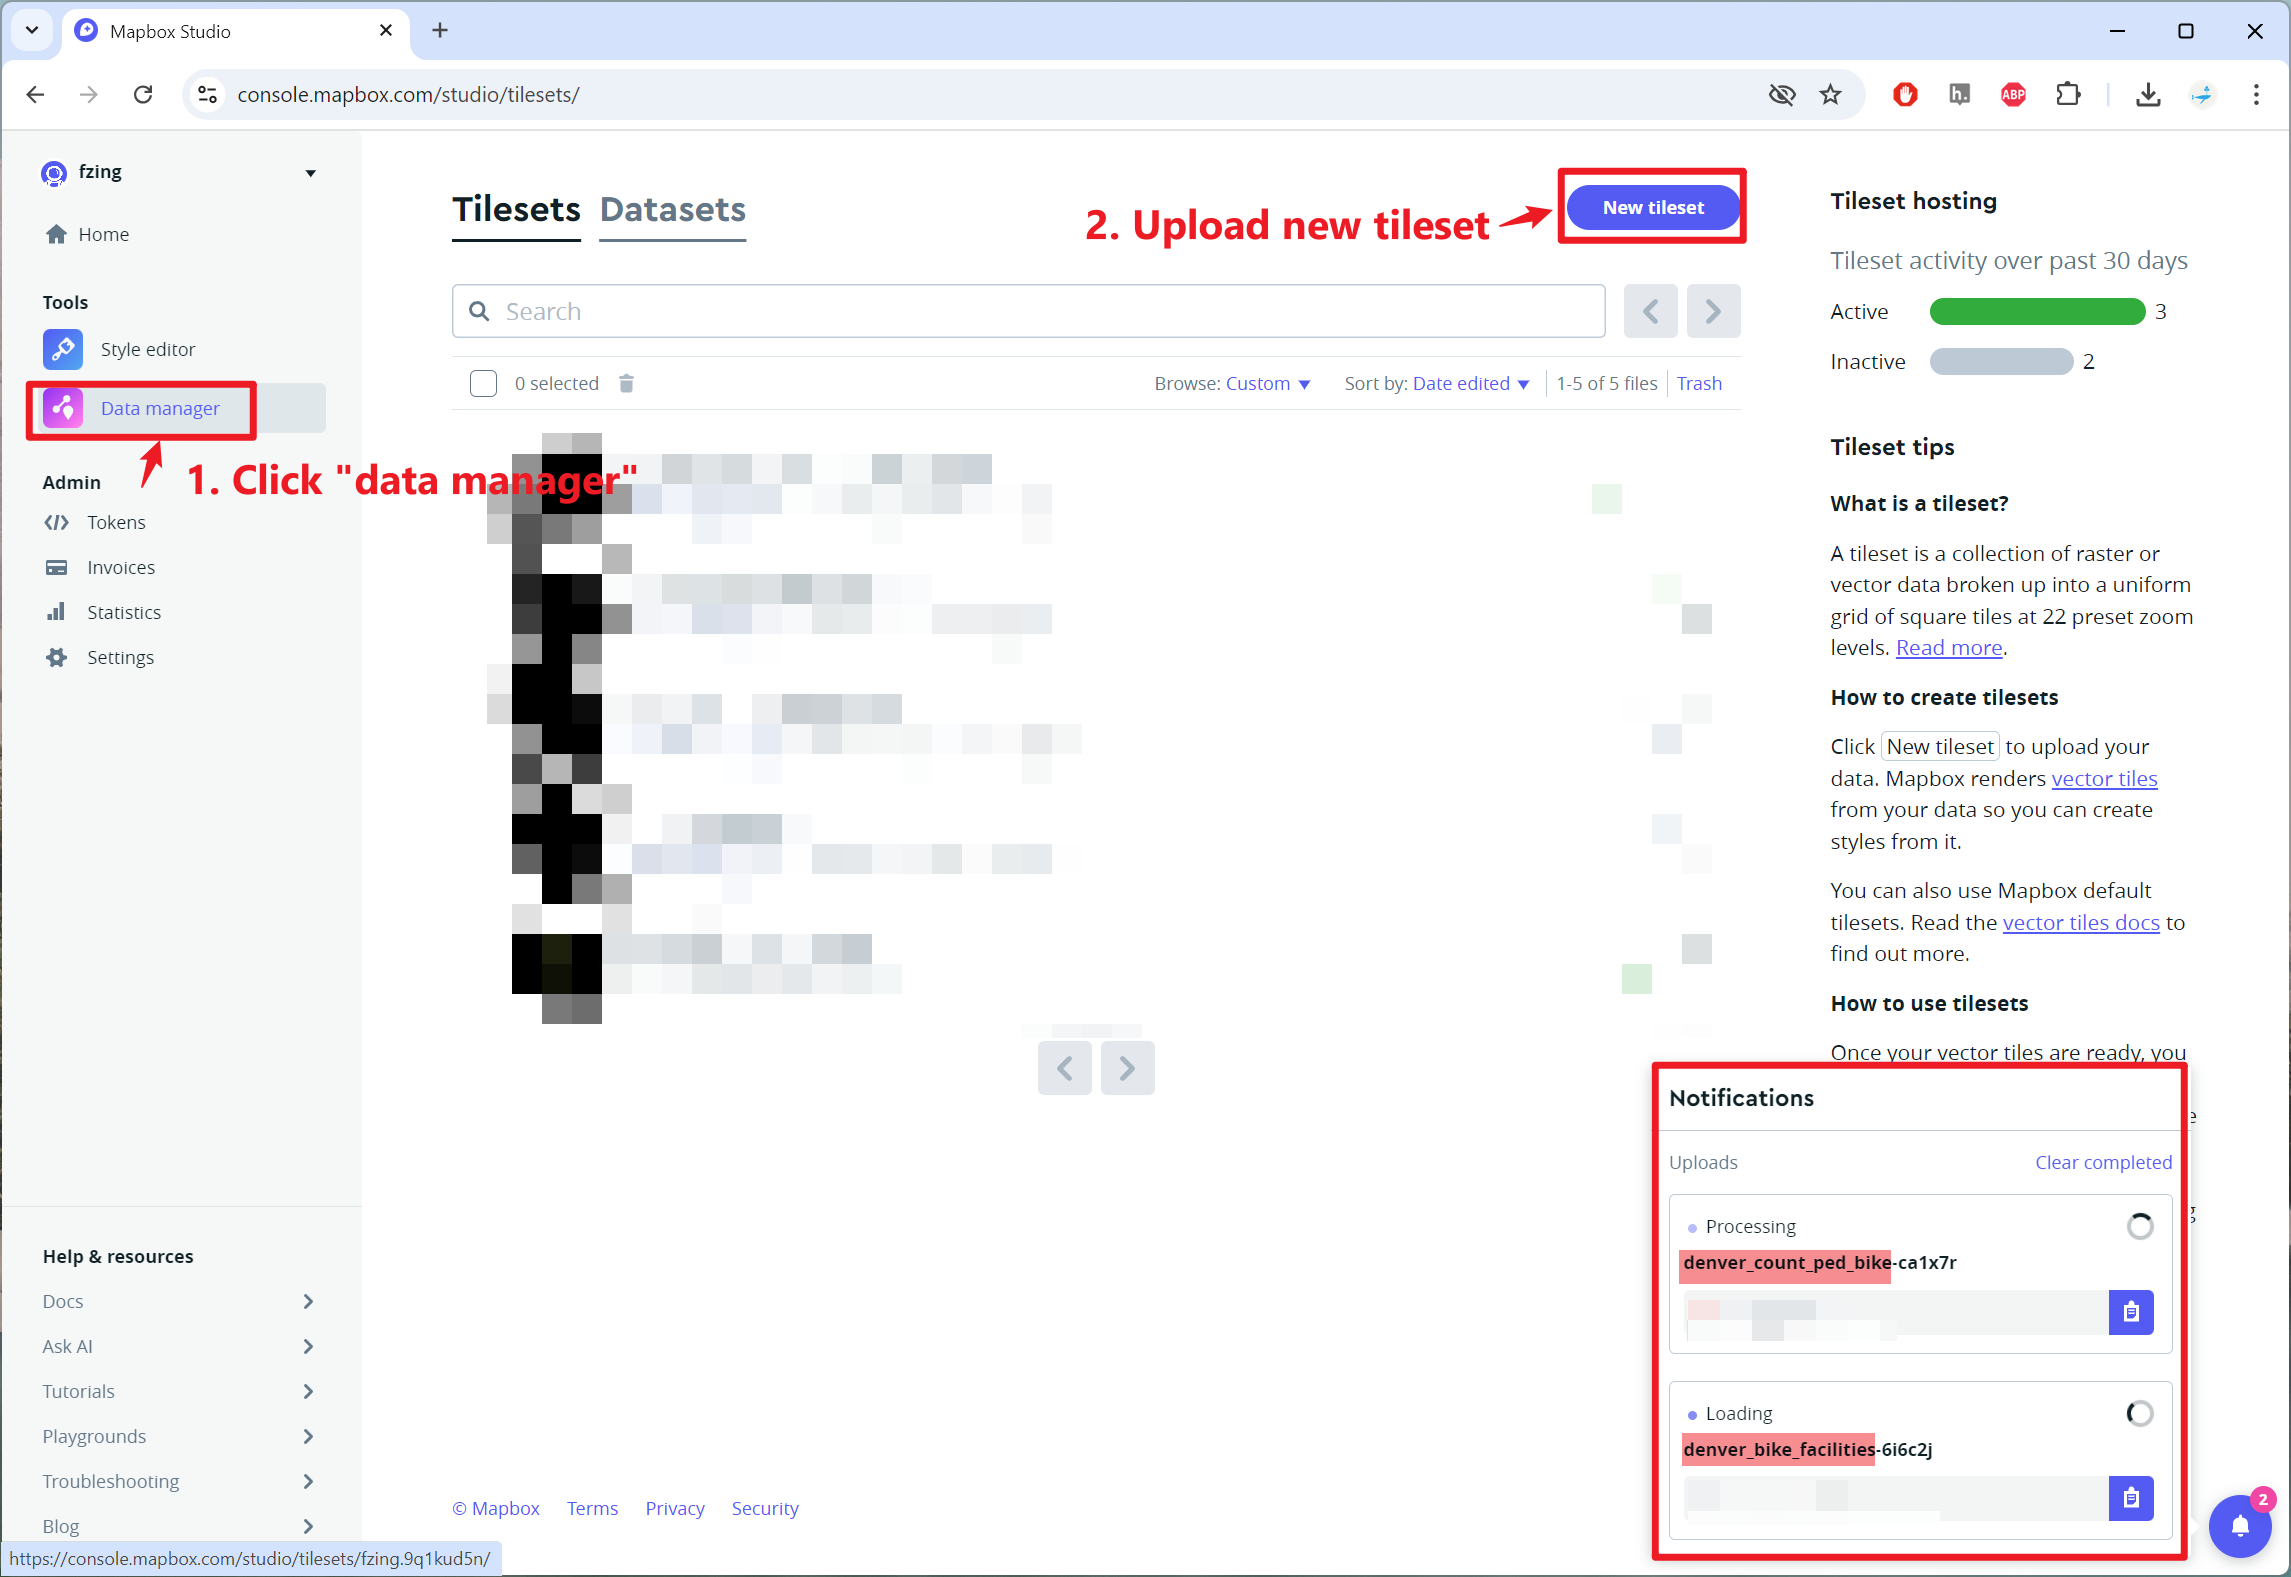Open the notifications bell
Screen dimensions: 2291x1577
(x=2240, y=1525)
